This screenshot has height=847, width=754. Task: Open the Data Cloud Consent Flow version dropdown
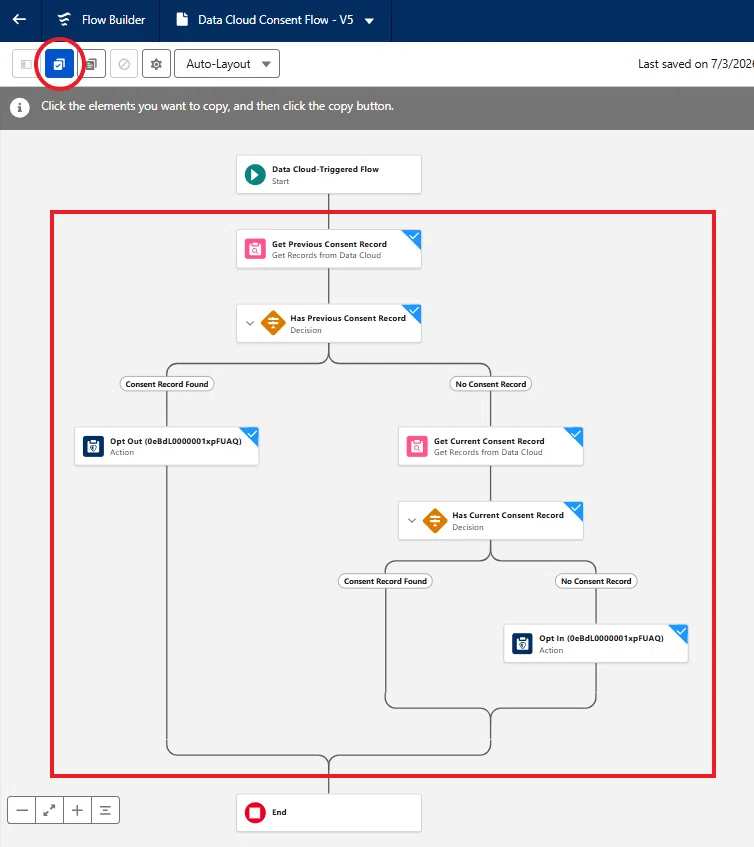(369, 21)
